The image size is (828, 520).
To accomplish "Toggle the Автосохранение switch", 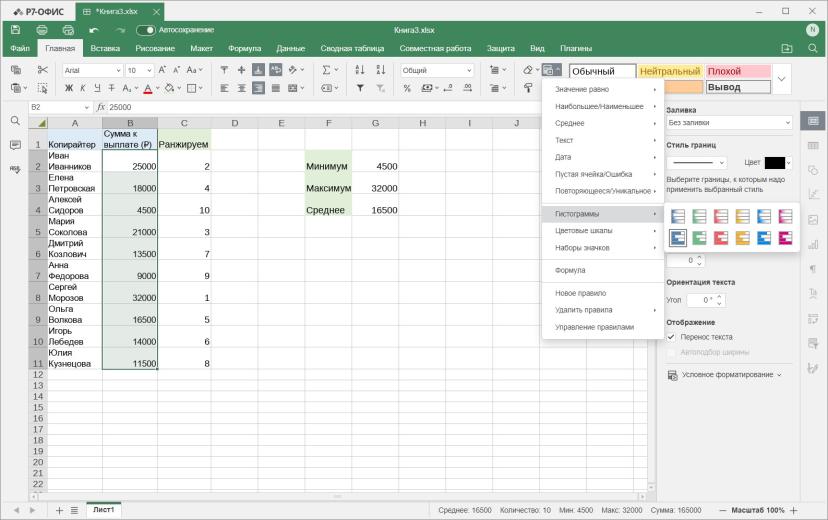I will click(x=146, y=30).
